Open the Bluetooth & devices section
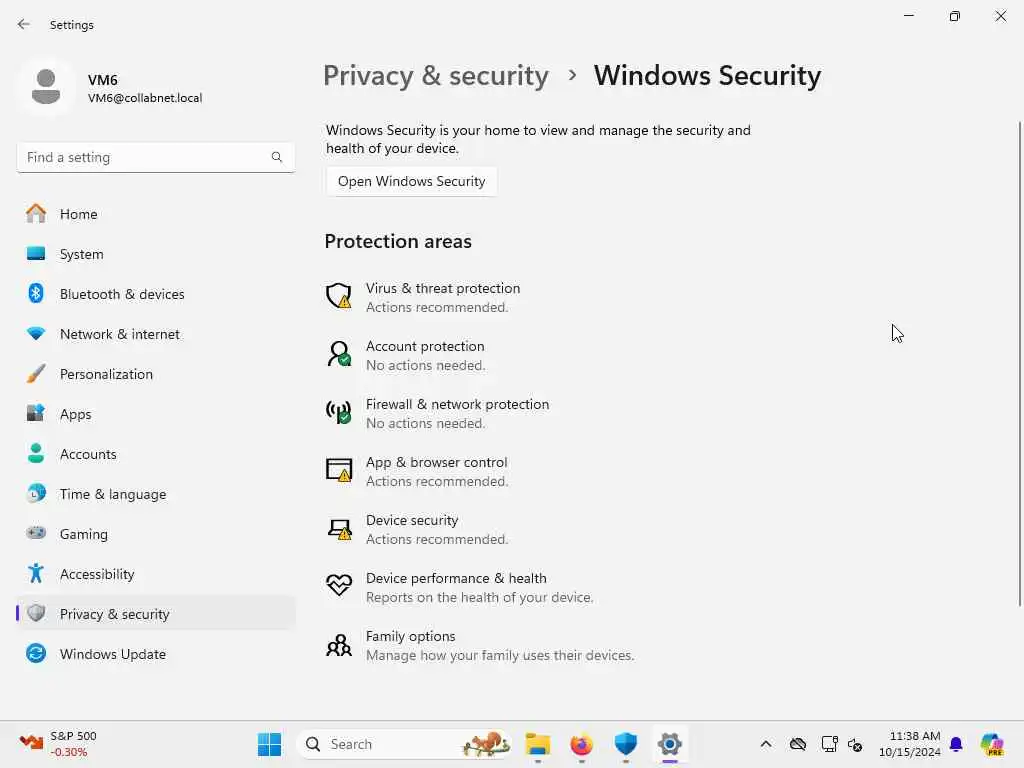The image size is (1024, 768). (x=121, y=294)
